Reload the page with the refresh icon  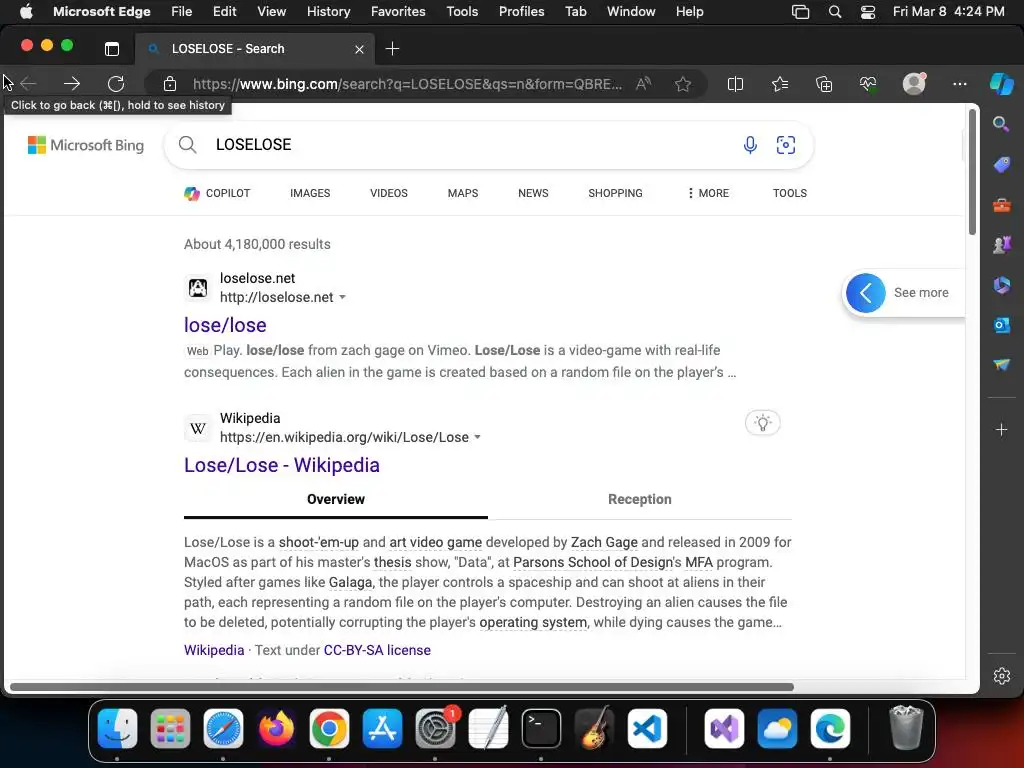[116, 84]
